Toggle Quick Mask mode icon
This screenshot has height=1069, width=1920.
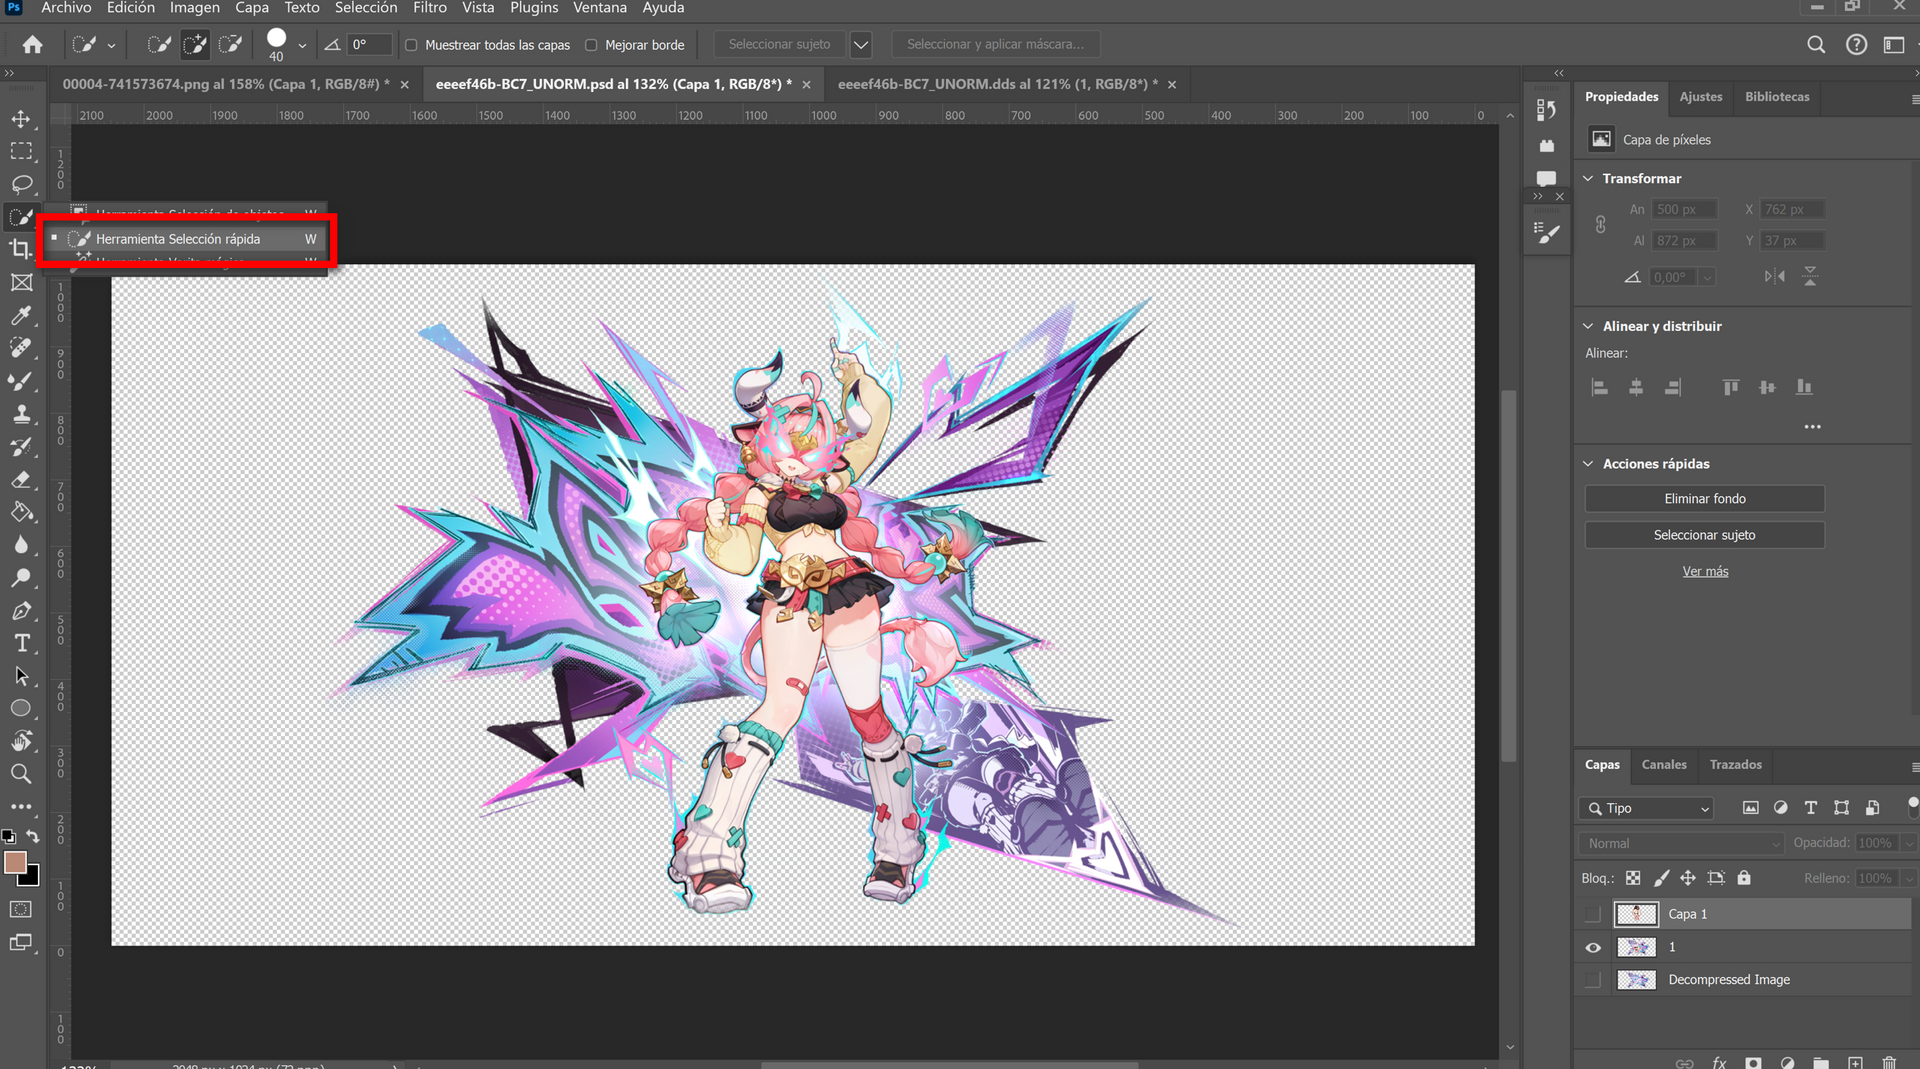(x=21, y=909)
